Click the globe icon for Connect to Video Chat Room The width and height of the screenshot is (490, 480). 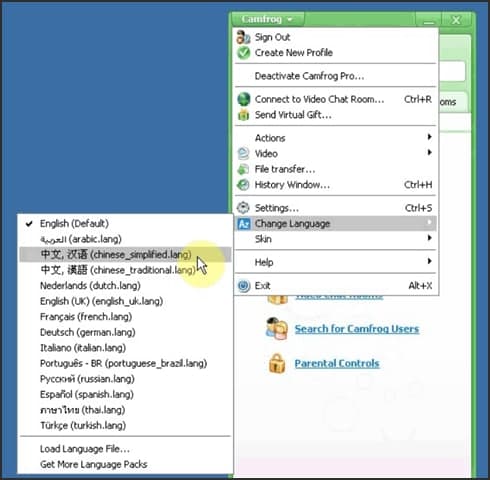point(244,99)
